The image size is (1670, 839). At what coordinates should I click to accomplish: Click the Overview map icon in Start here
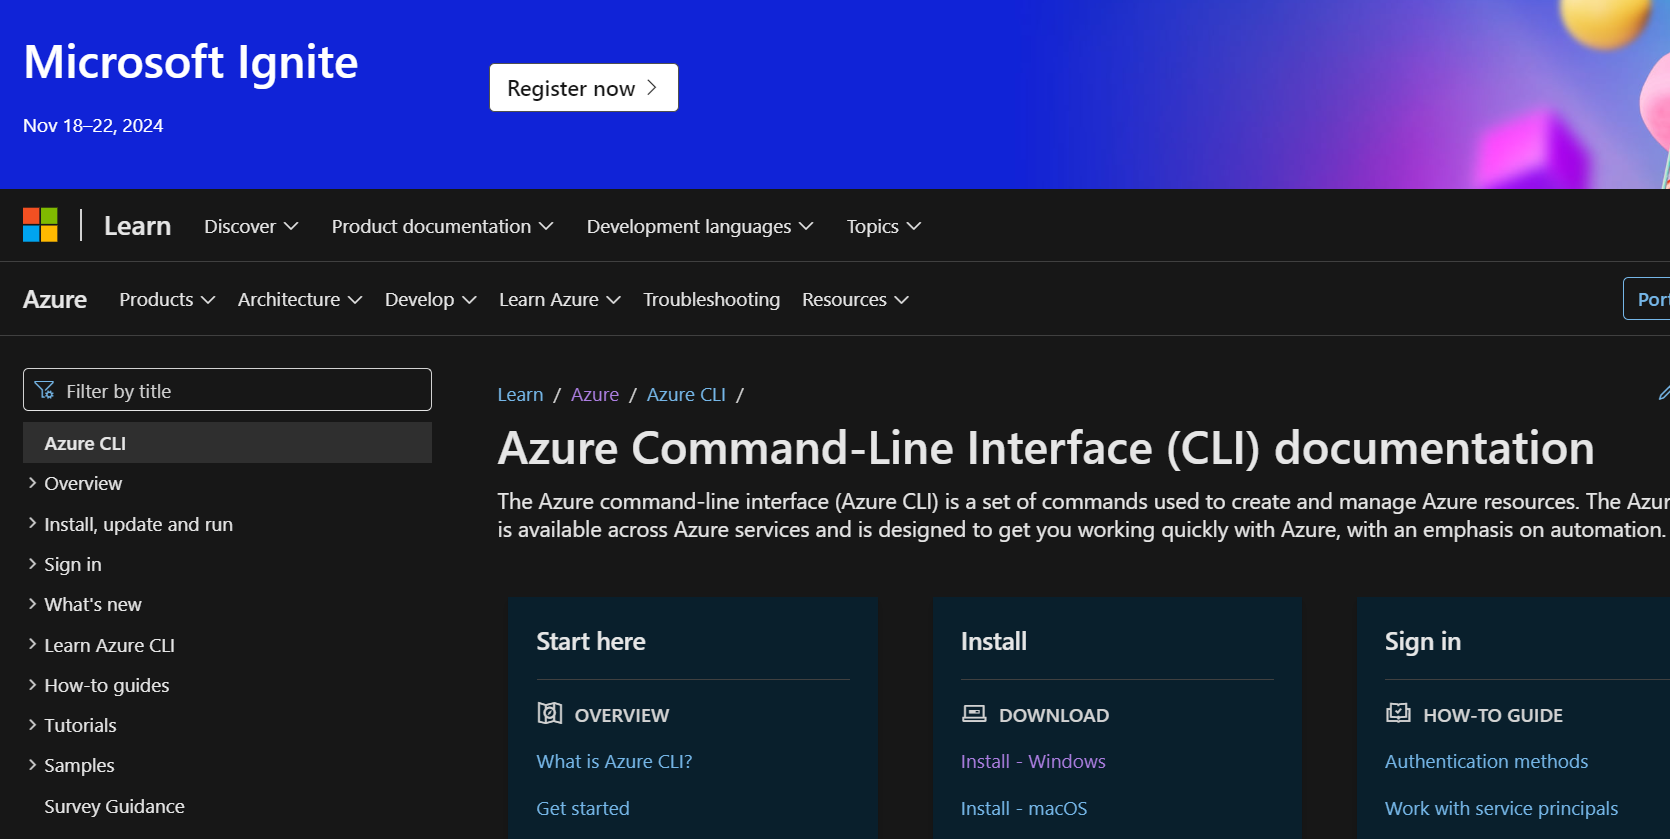click(x=550, y=713)
